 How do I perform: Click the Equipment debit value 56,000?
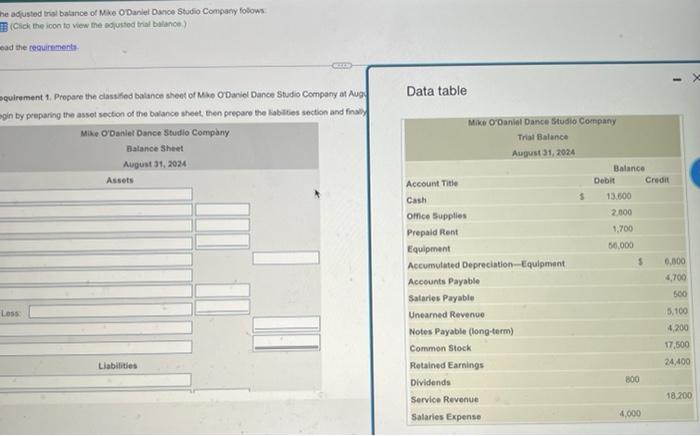click(x=621, y=245)
